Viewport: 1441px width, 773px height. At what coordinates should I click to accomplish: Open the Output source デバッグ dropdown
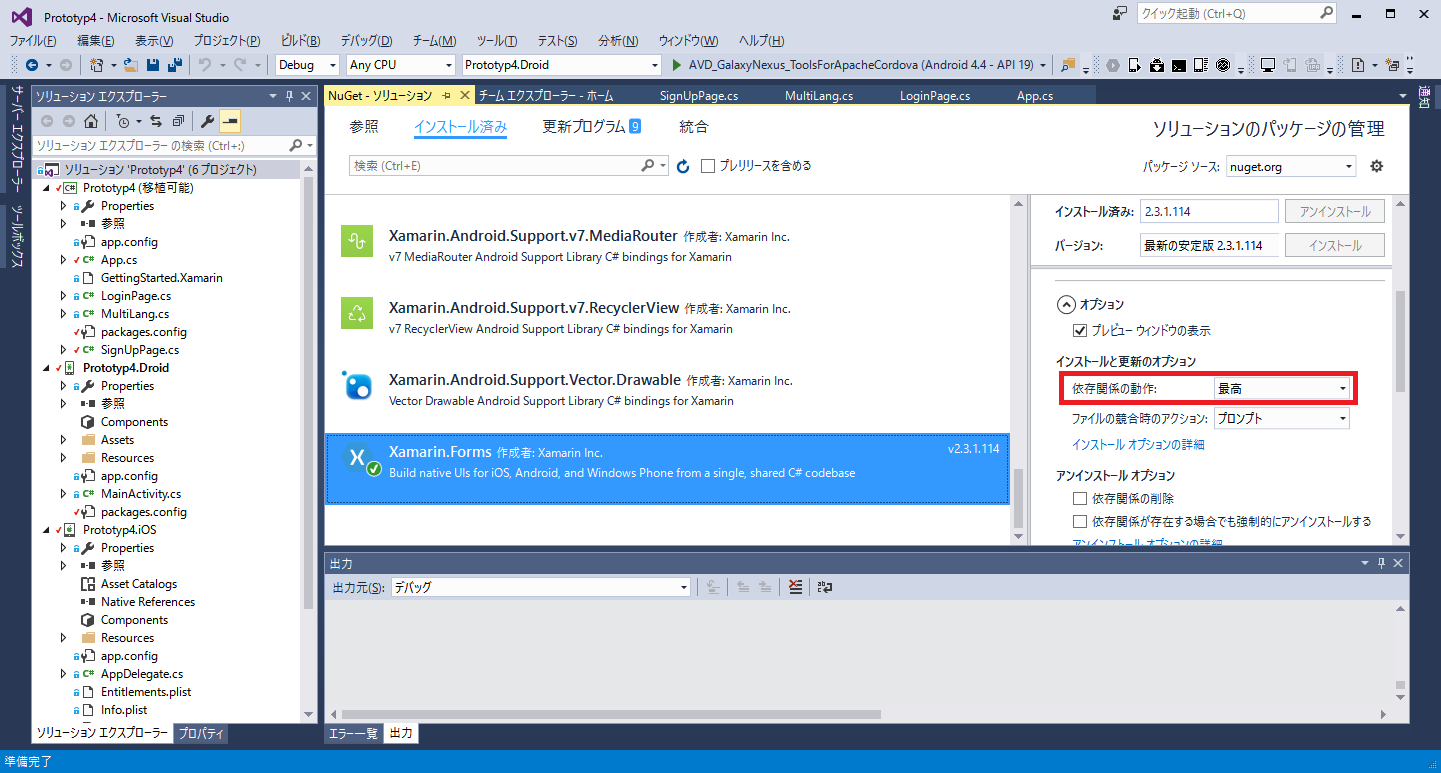(540, 588)
